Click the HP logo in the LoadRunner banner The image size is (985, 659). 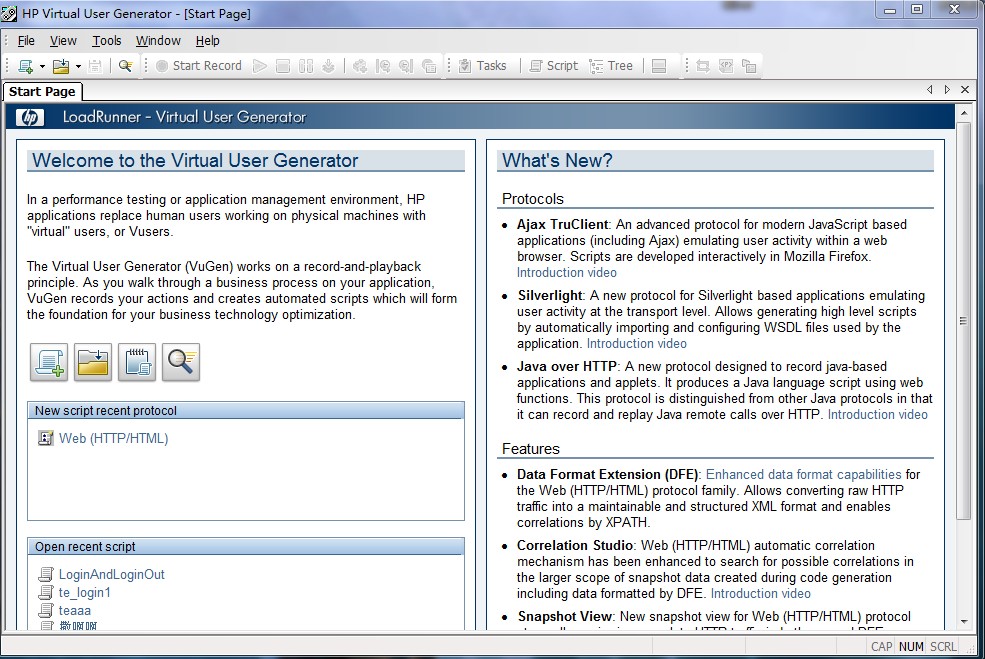click(x=30, y=117)
